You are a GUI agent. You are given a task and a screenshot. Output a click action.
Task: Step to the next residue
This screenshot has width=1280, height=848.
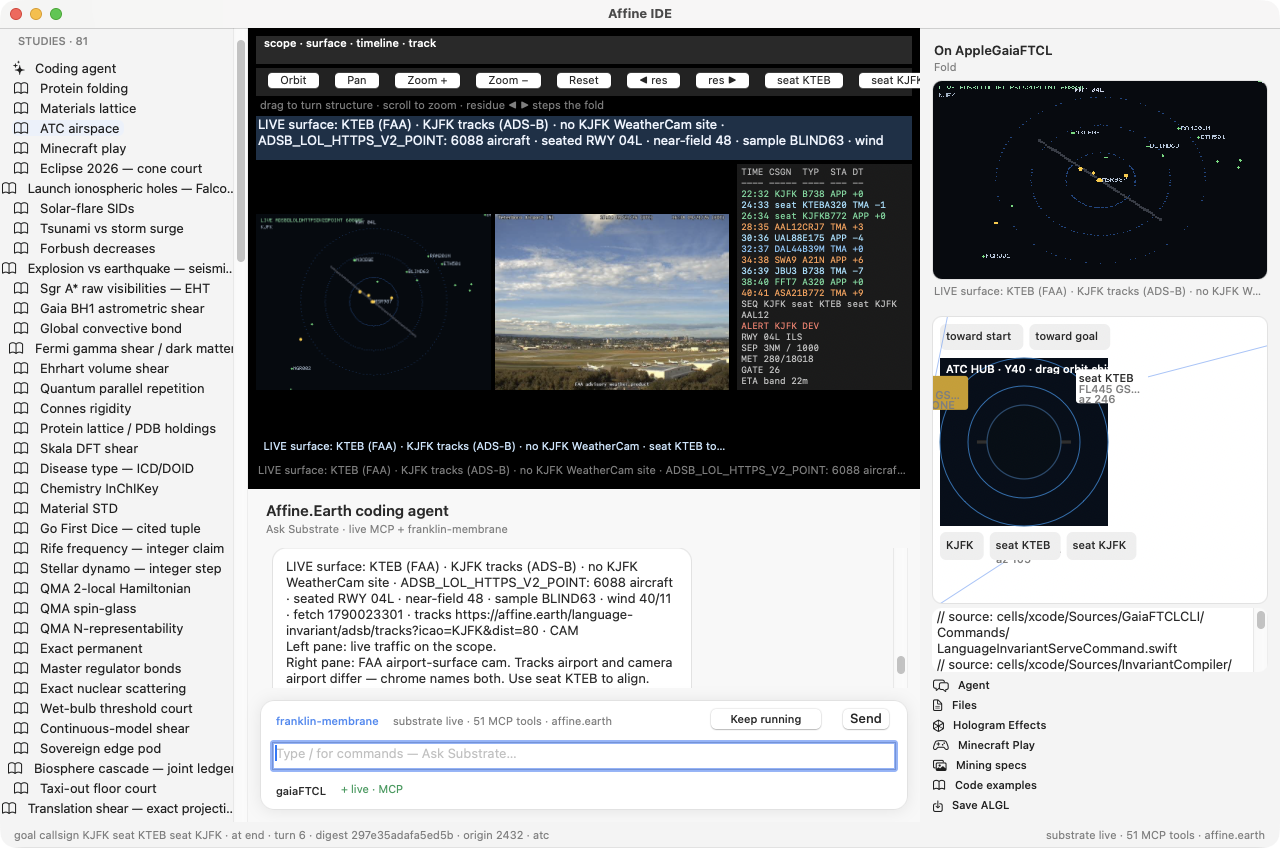coord(722,80)
